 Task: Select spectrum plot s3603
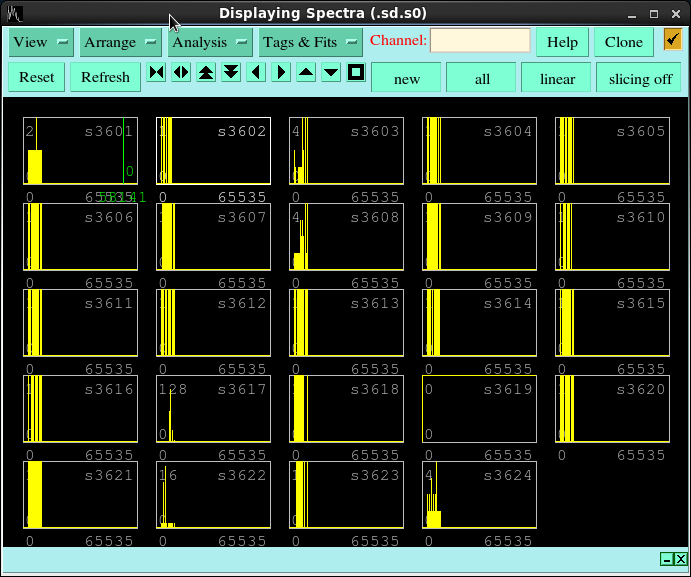pos(346,151)
